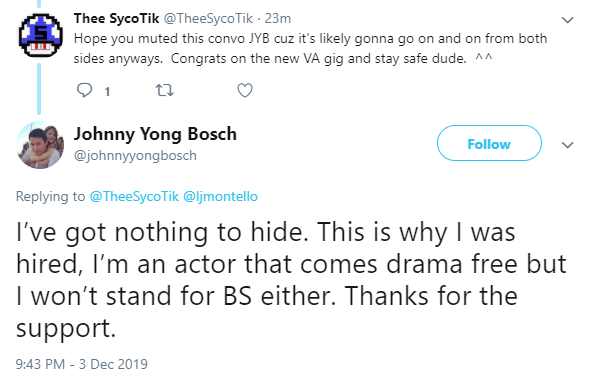Click the reply count number 1
The image size is (594, 381).
click(x=107, y=91)
